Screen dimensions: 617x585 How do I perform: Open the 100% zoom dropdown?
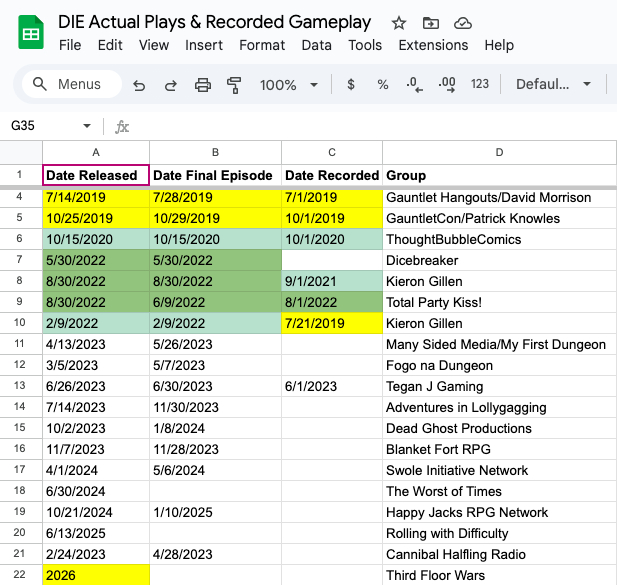pyautogui.click(x=291, y=85)
